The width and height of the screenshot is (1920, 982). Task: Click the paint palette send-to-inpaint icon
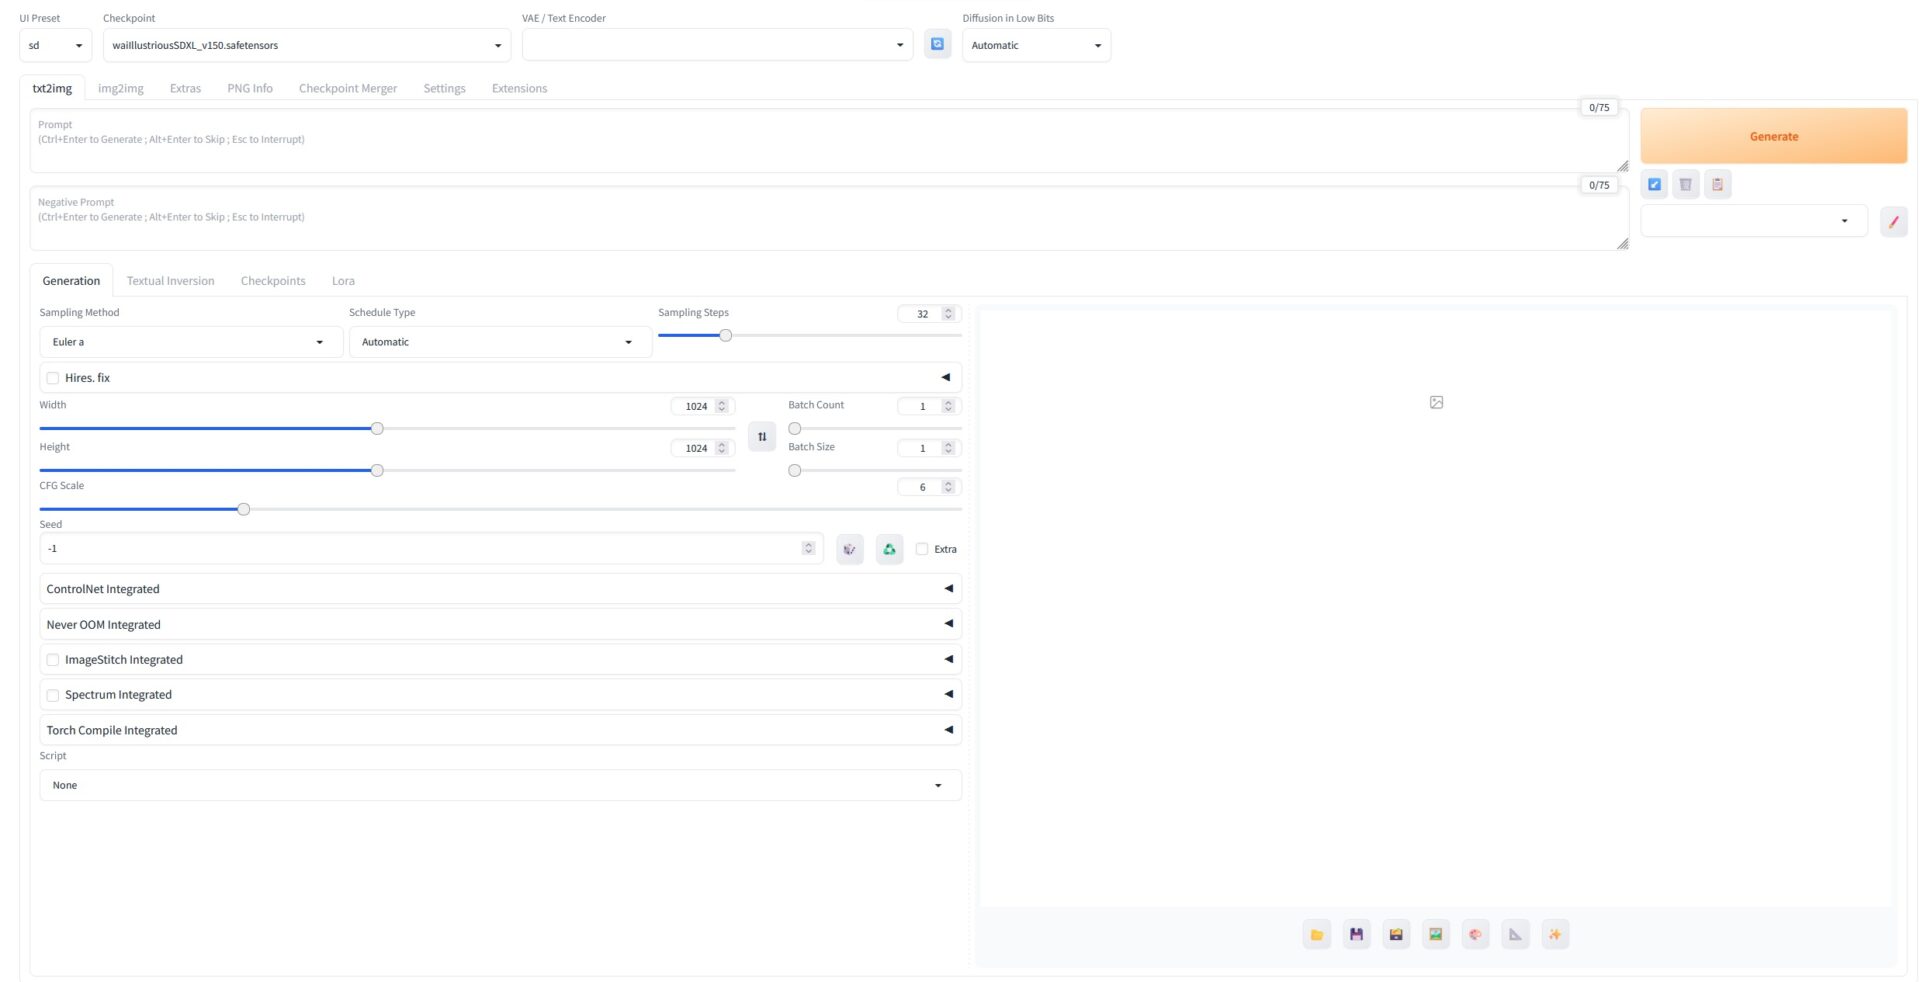tap(1476, 935)
